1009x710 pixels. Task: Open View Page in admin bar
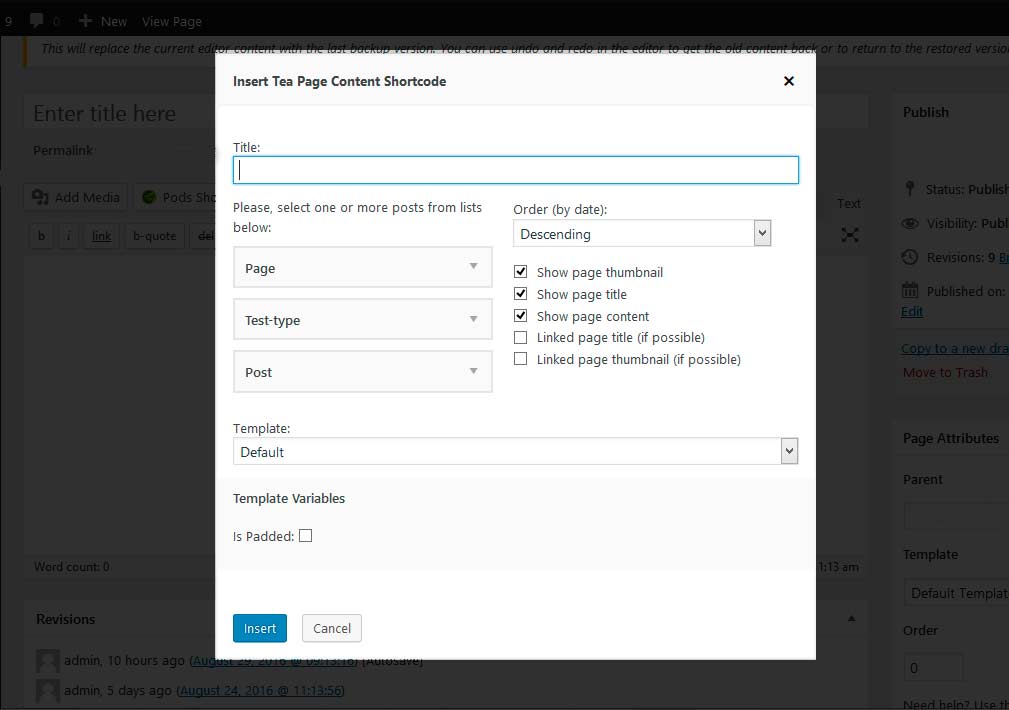pyautogui.click(x=172, y=21)
